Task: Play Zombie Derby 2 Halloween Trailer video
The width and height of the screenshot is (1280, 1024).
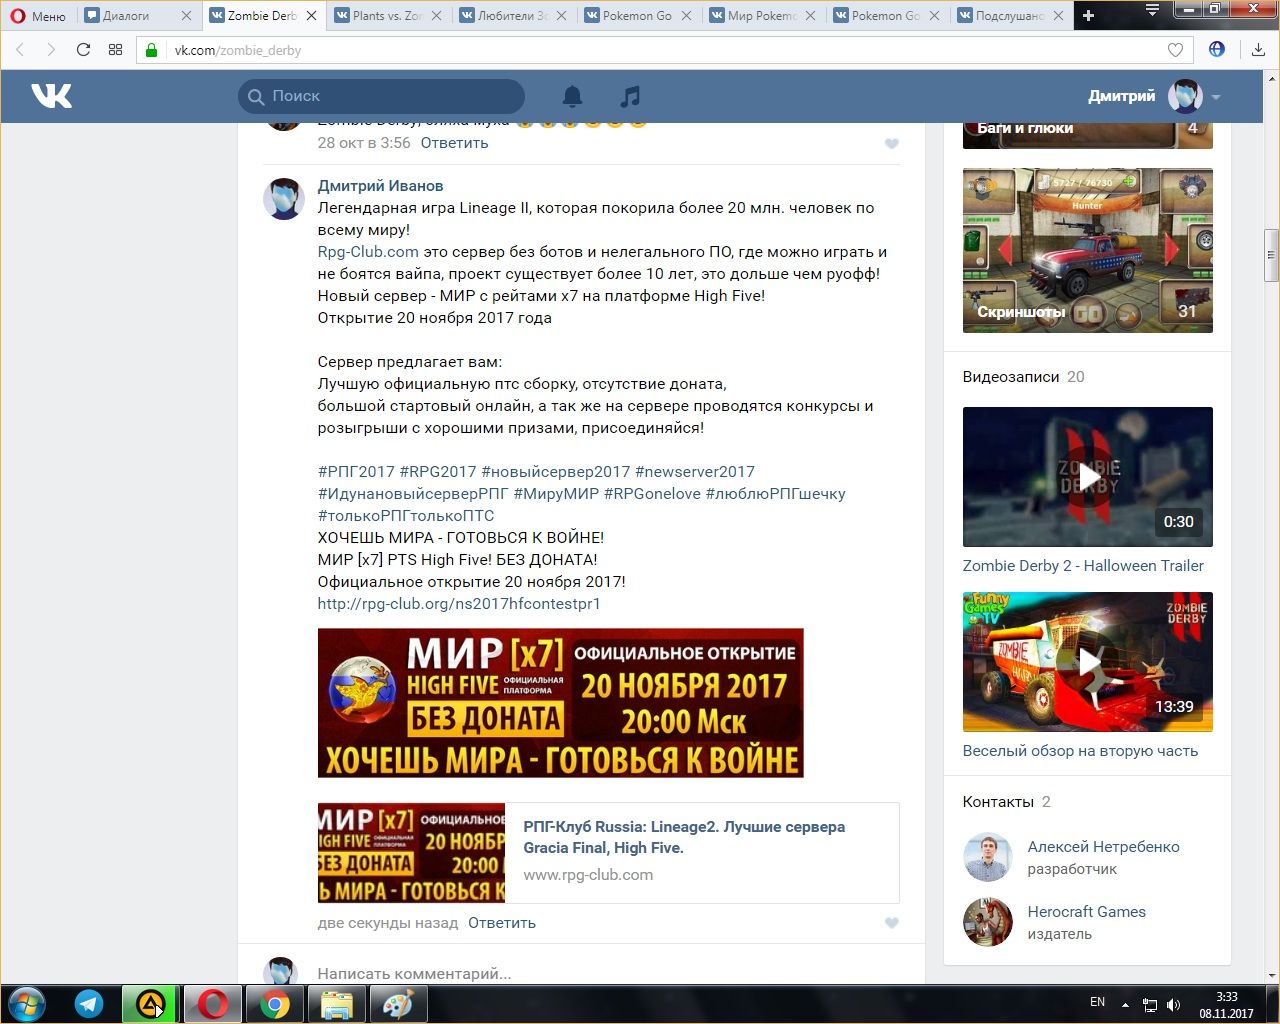Action: (1087, 477)
